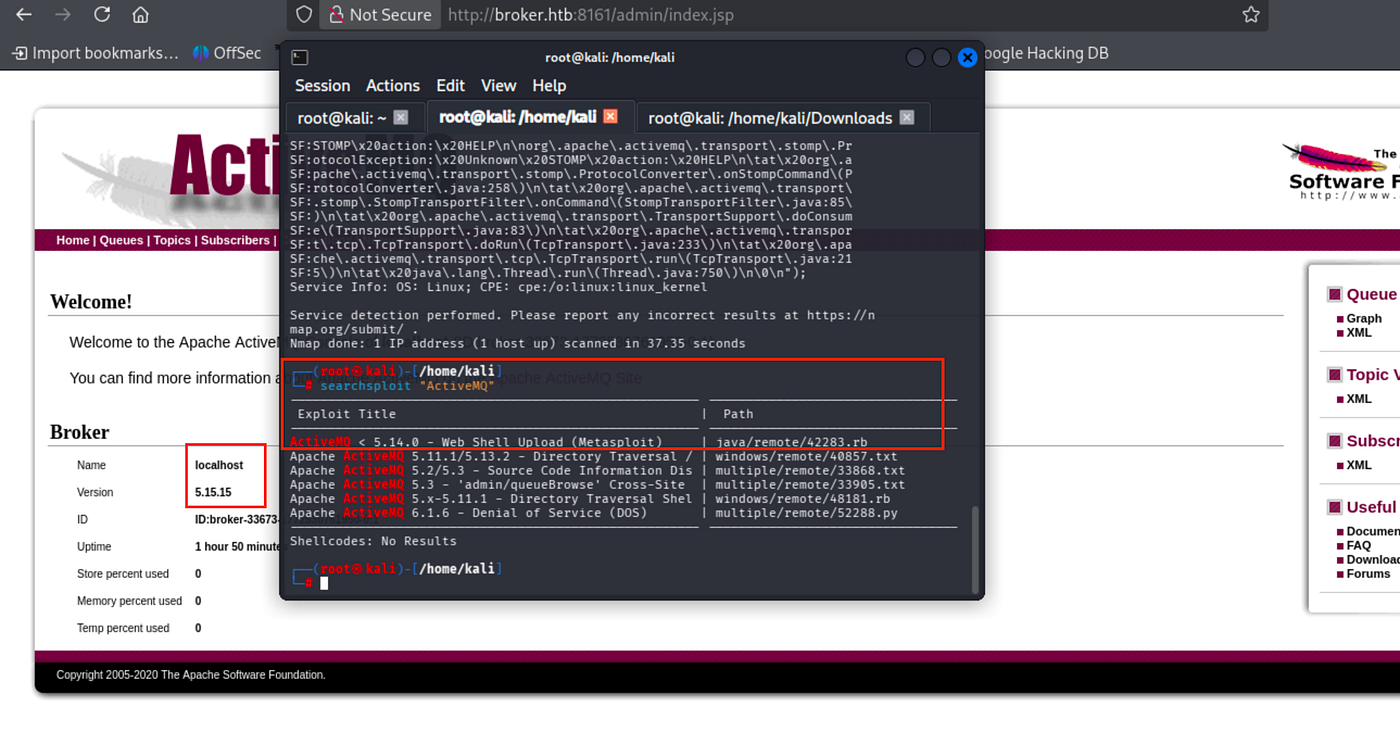Click the multiple/remote/33868.txt path
The image size is (1400, 732).
[810, 470]
